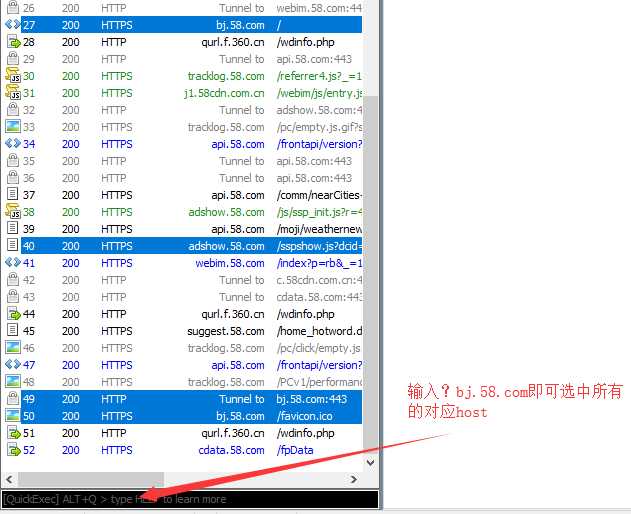Image resolution: width=631 pixels, height=514 pixels.
Task: Select the /wdinfo.php URL in session 28
Action: (305, 42)
